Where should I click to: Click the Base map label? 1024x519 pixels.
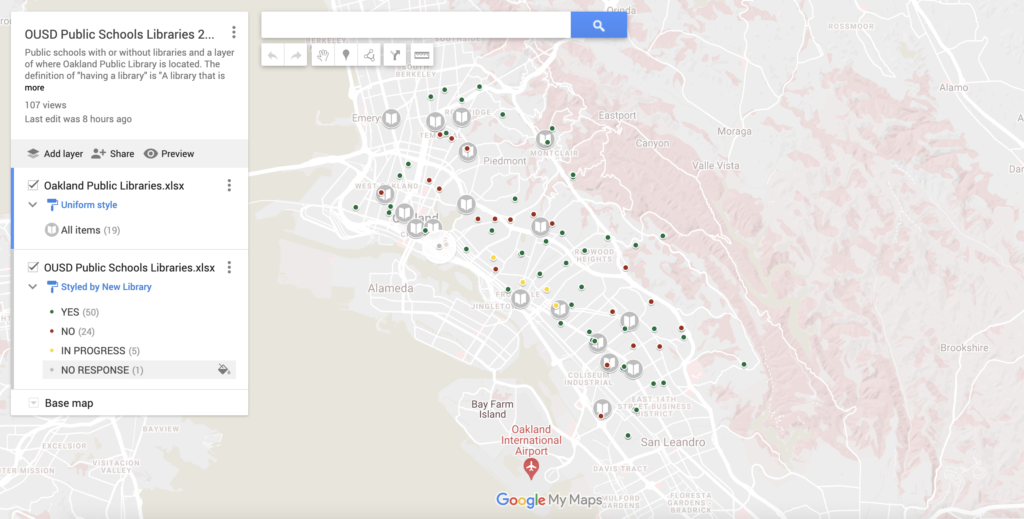[69, 403]
